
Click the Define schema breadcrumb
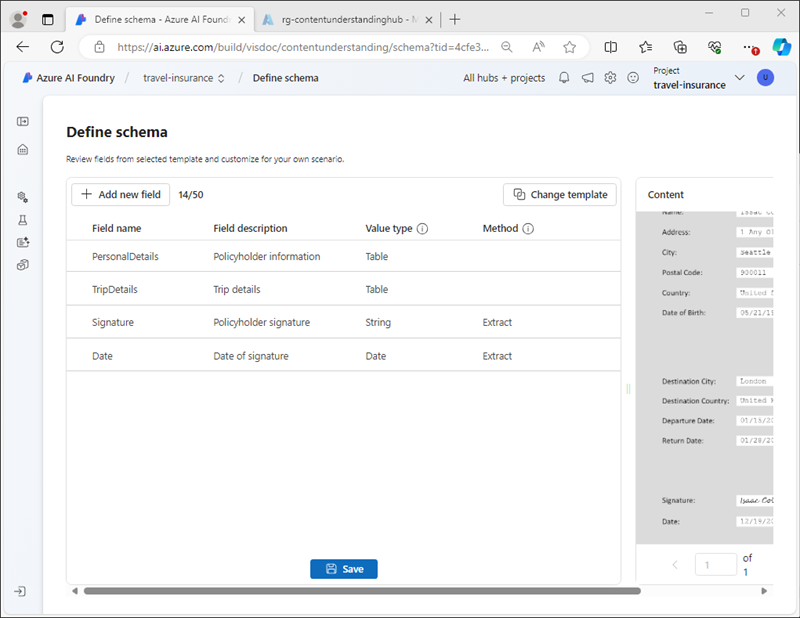[286, 78]
